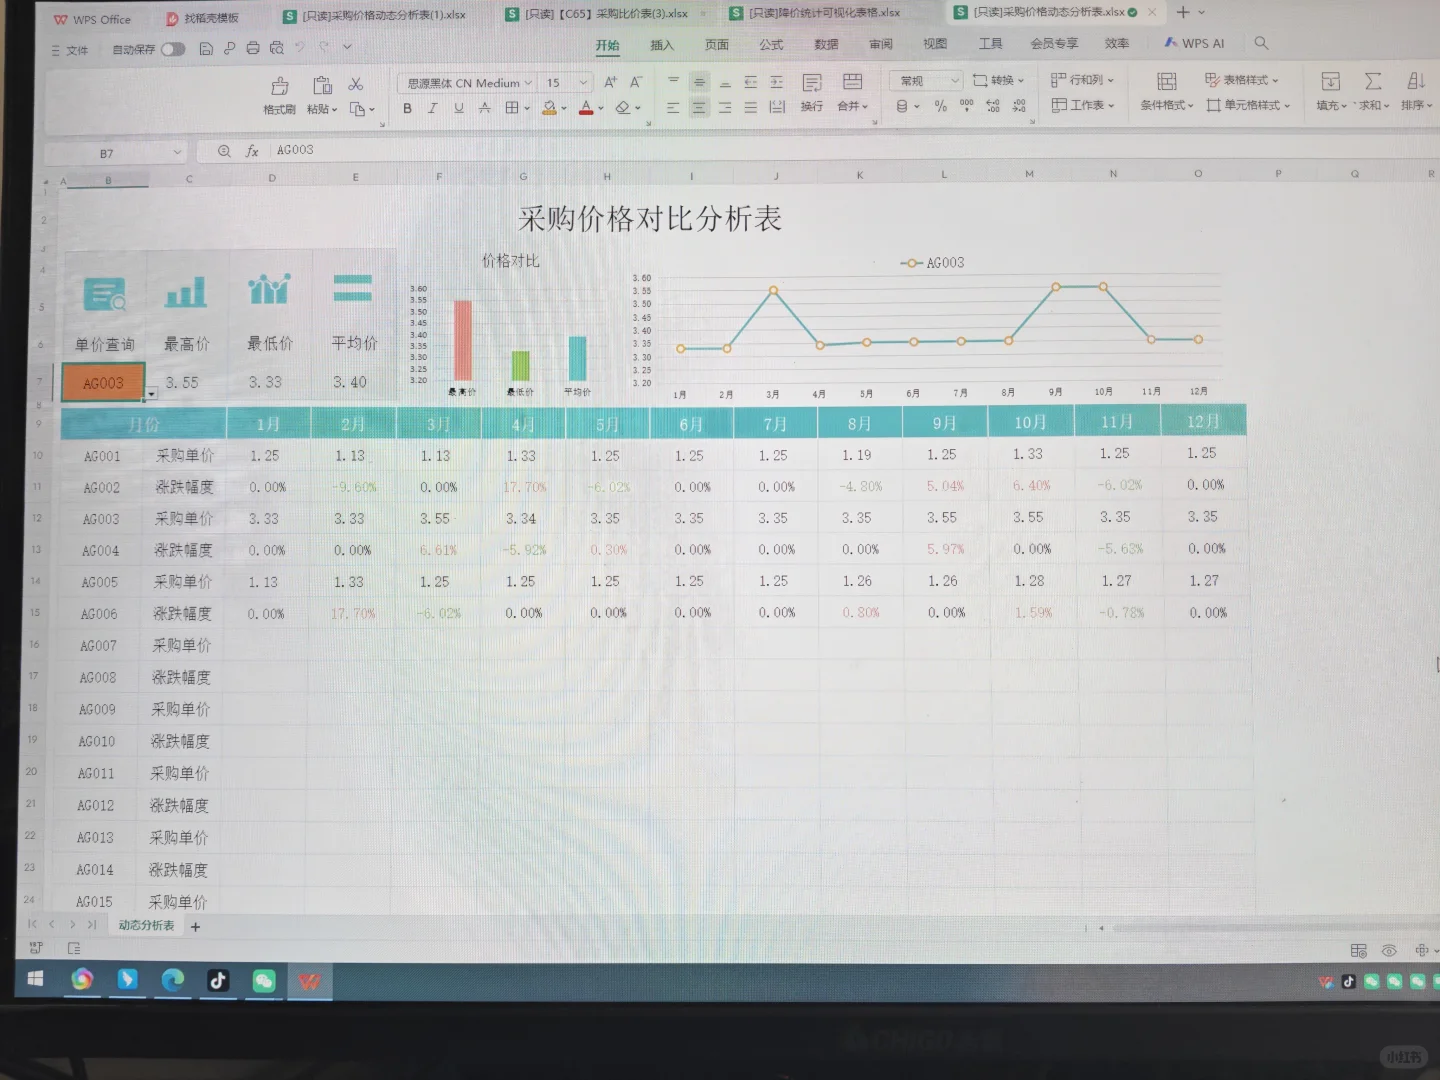Open WeChat from the taskbar
This screenshot has height=1080, width=1440.
[x=263, y=981]
